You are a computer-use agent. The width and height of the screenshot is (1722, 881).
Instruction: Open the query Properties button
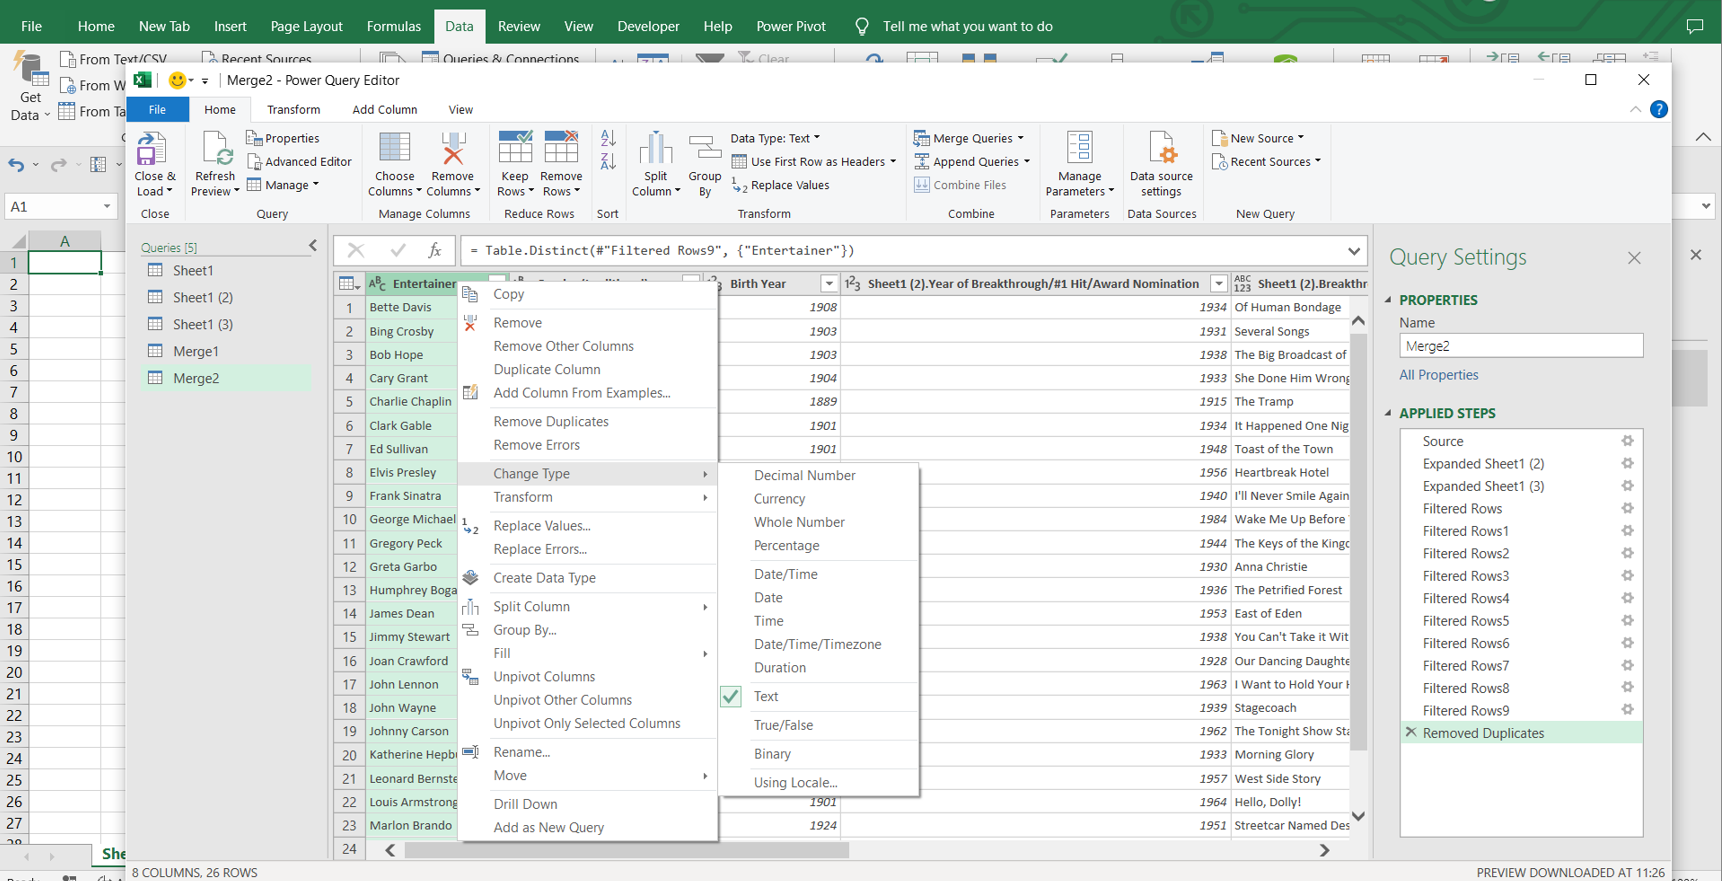[283, 138]
